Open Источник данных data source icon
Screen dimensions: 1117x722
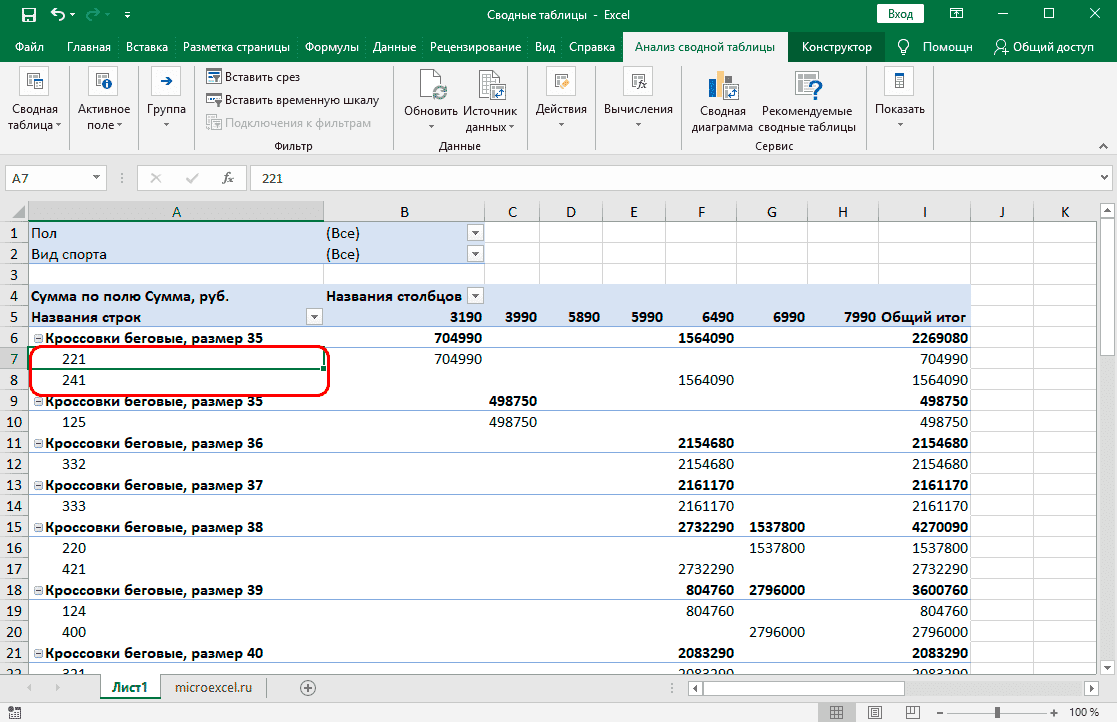(x=490, y=87)
